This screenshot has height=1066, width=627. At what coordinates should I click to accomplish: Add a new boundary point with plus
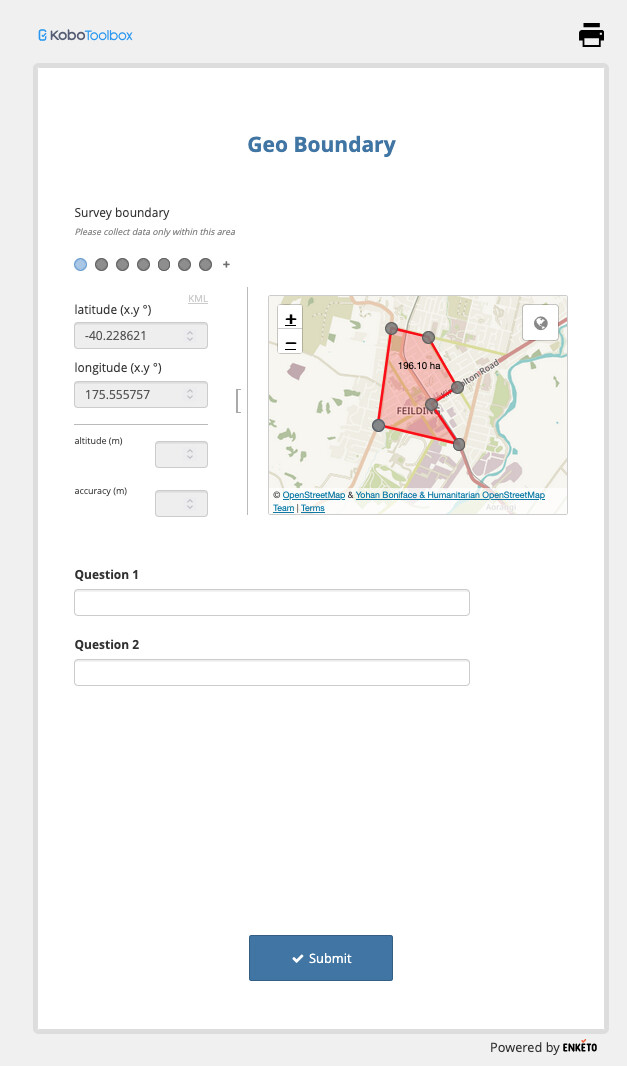[226, 265]
